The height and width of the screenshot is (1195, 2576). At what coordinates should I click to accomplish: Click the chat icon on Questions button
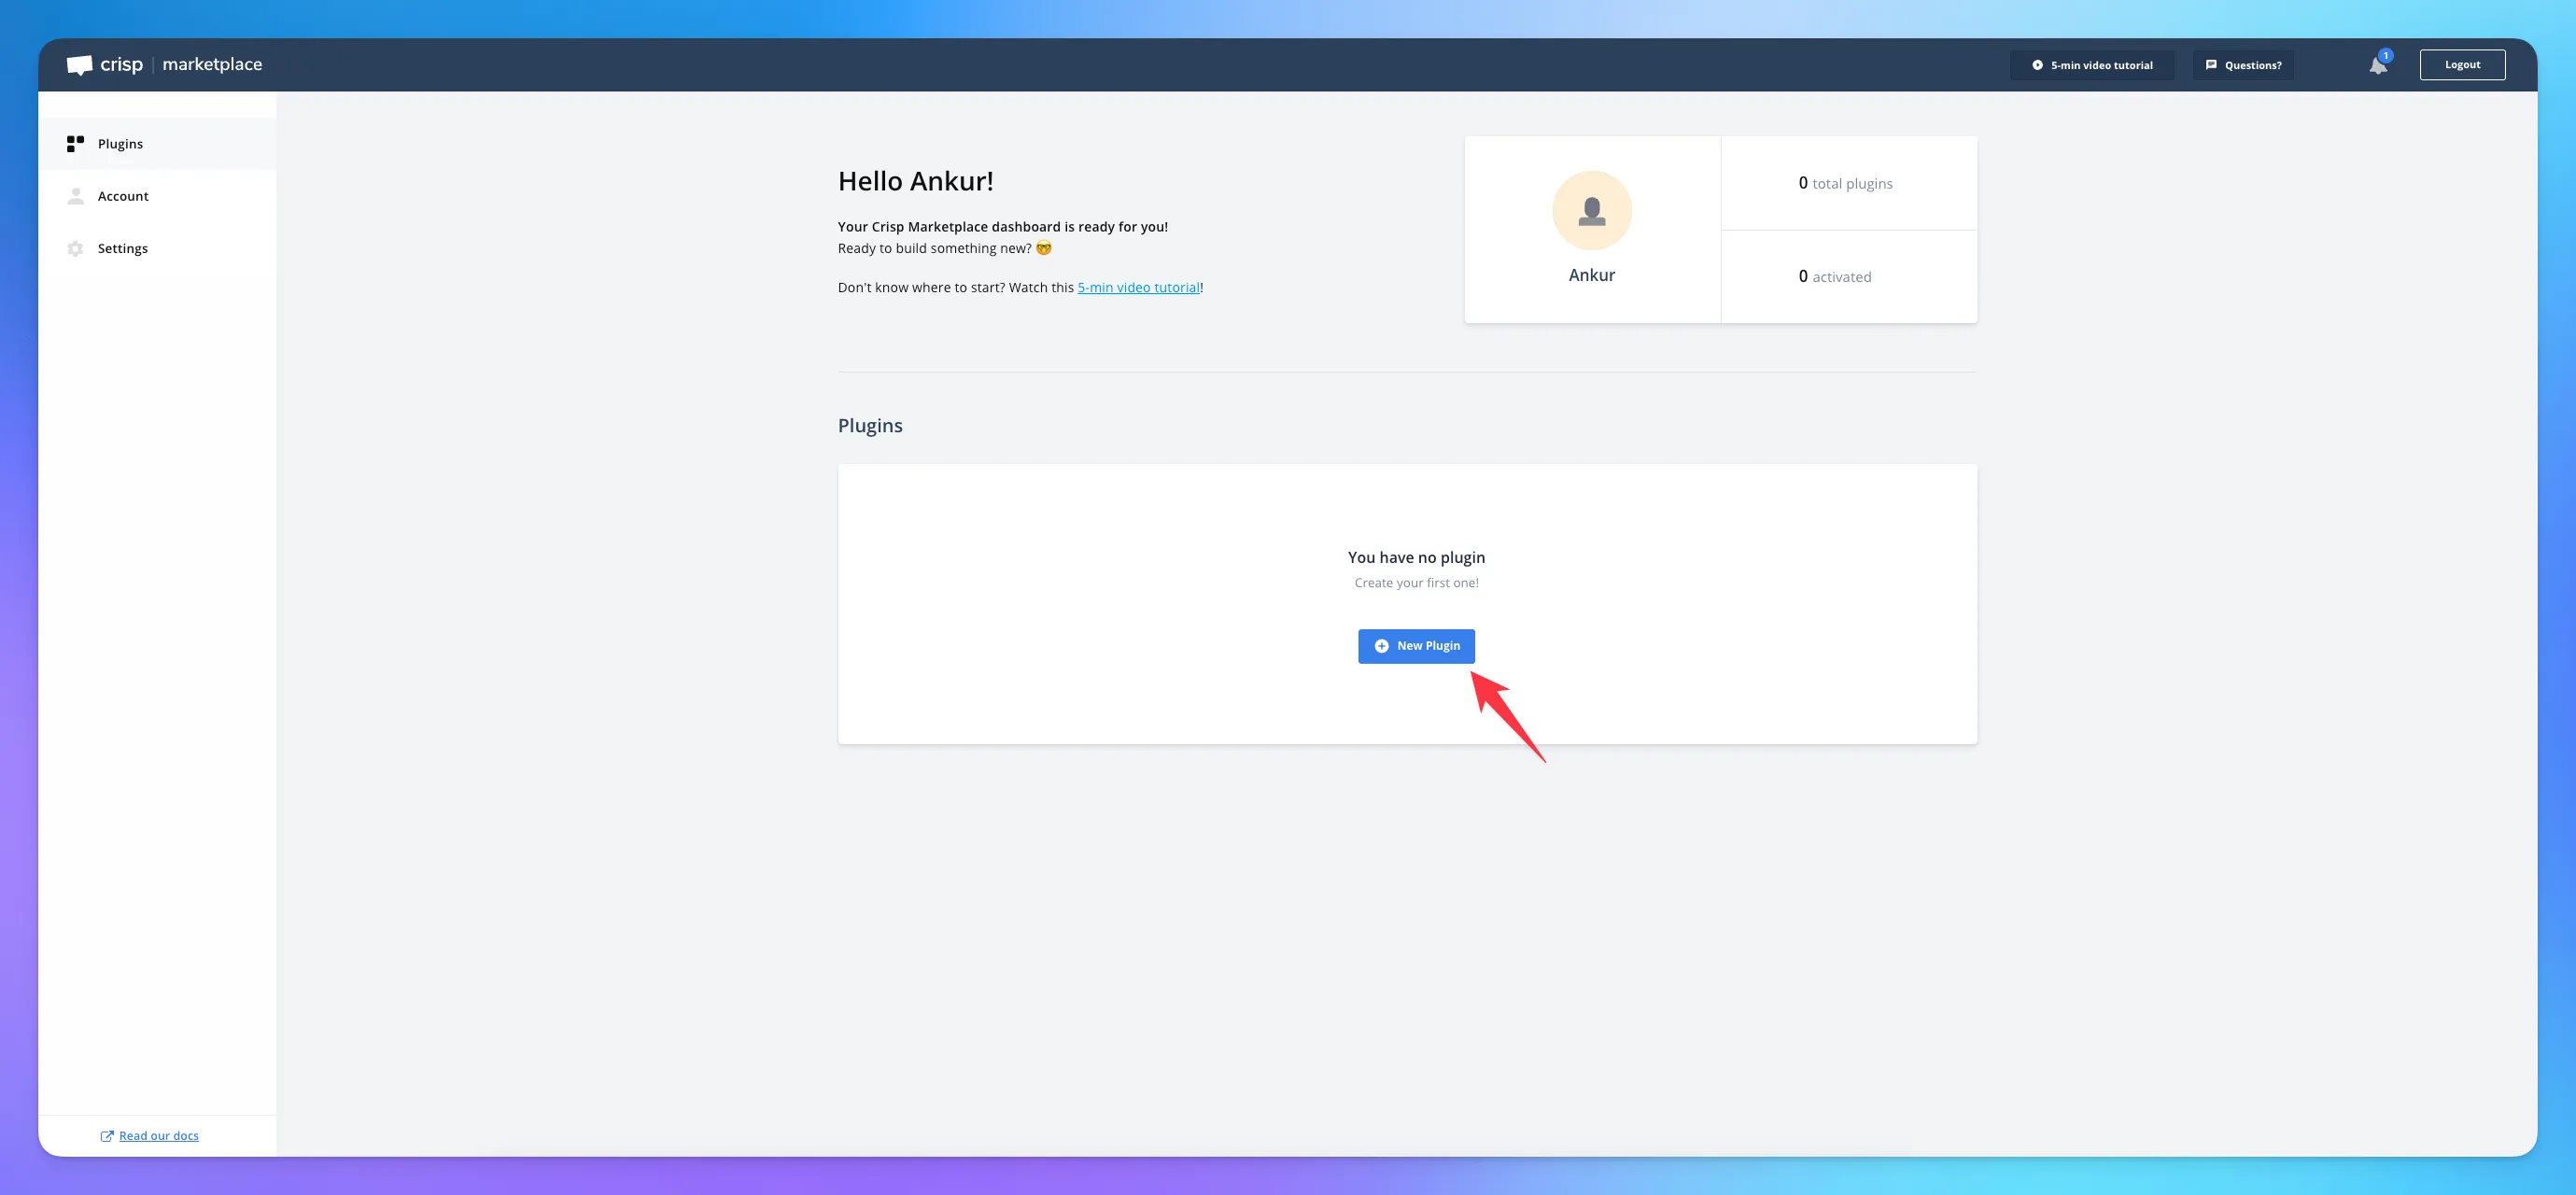(x=2211, y=65)
